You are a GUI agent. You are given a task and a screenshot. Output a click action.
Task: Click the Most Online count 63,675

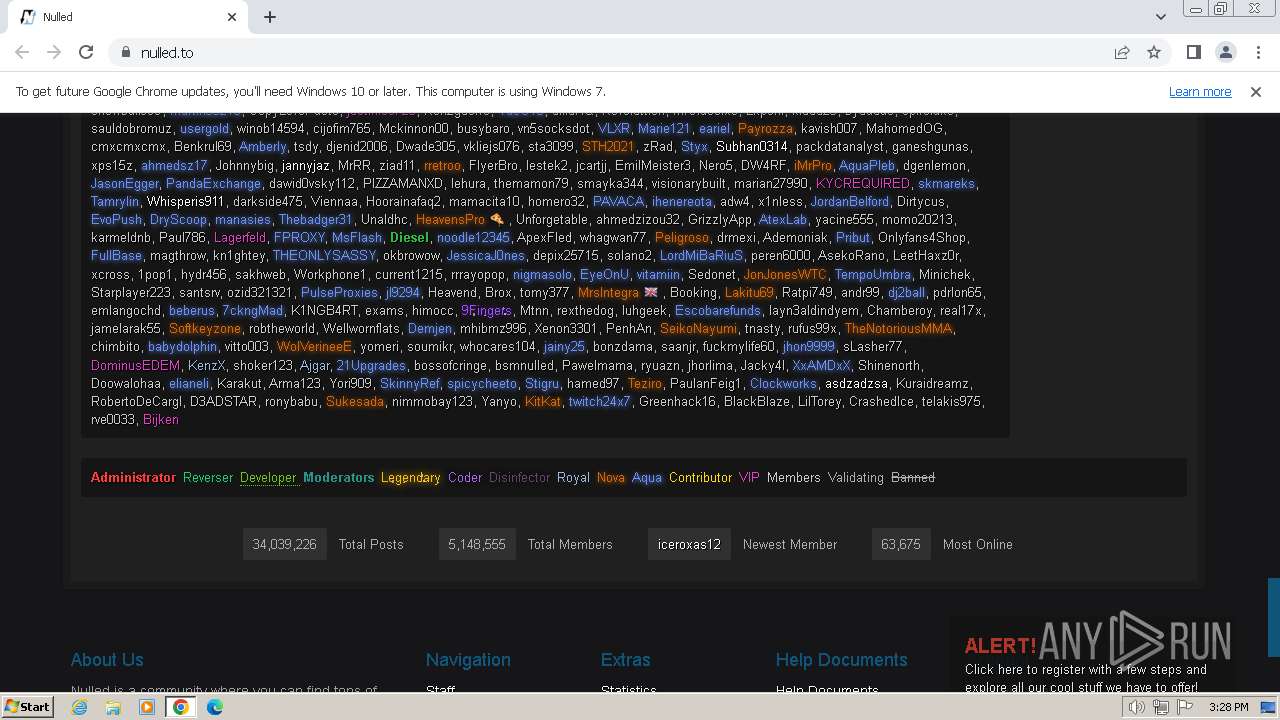click(x=901, y=544)
